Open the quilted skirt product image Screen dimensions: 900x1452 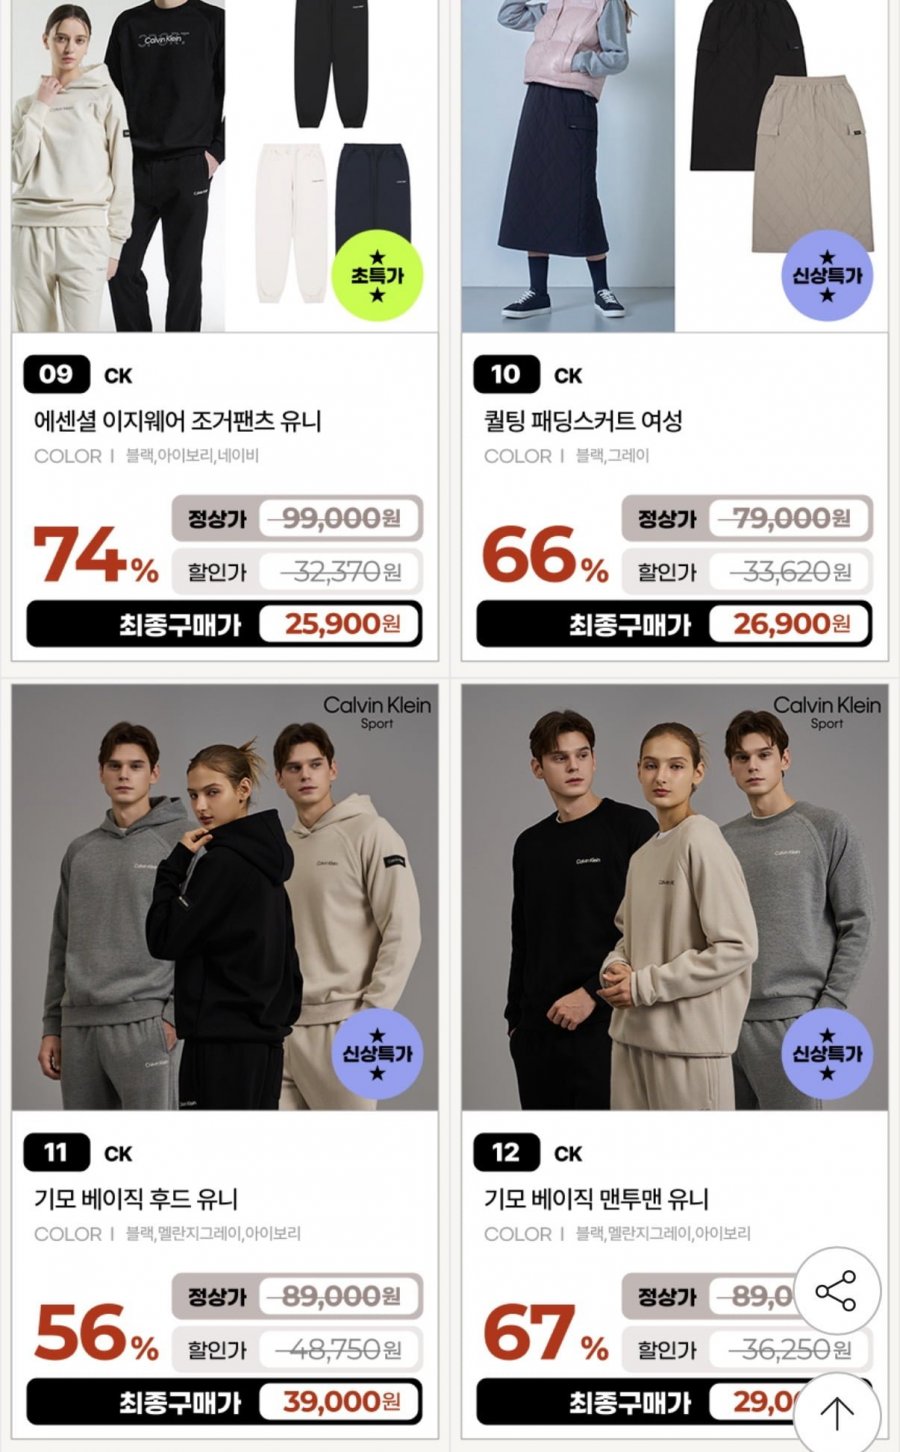(675, 166)
